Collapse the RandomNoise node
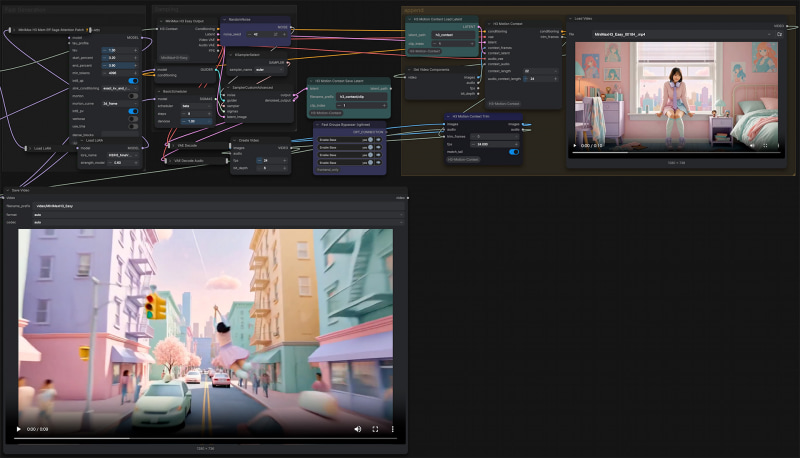This screenshot has height=458, width=800. 225,19
